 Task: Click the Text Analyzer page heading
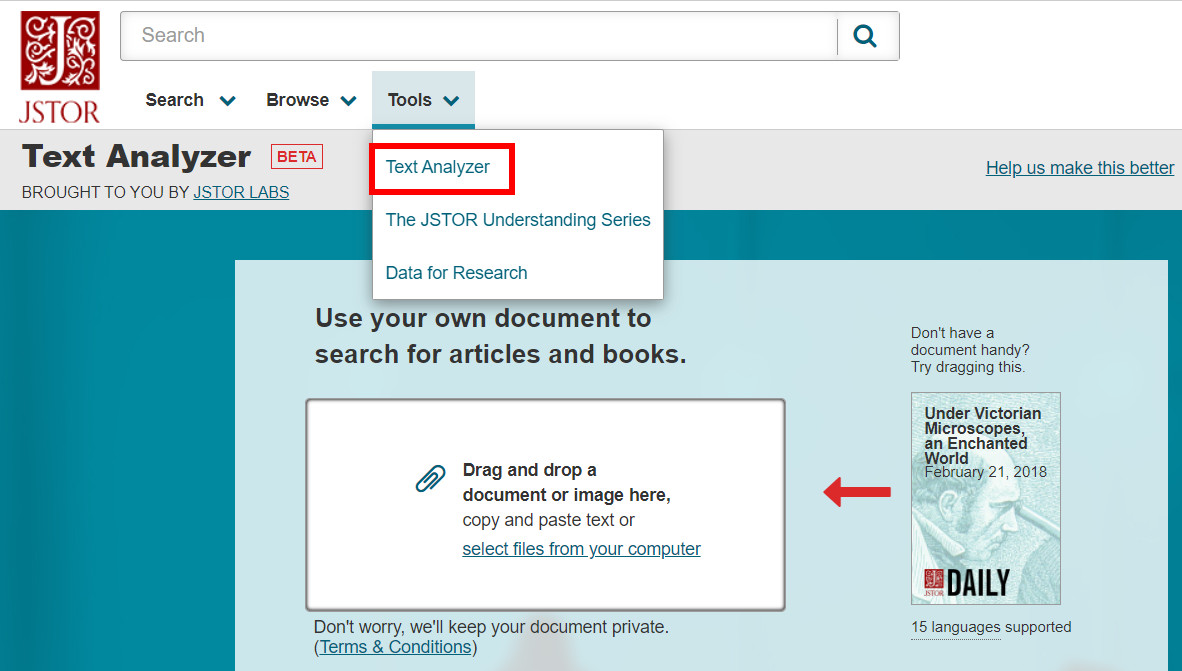pyautogui.click(x=136, y=156)
